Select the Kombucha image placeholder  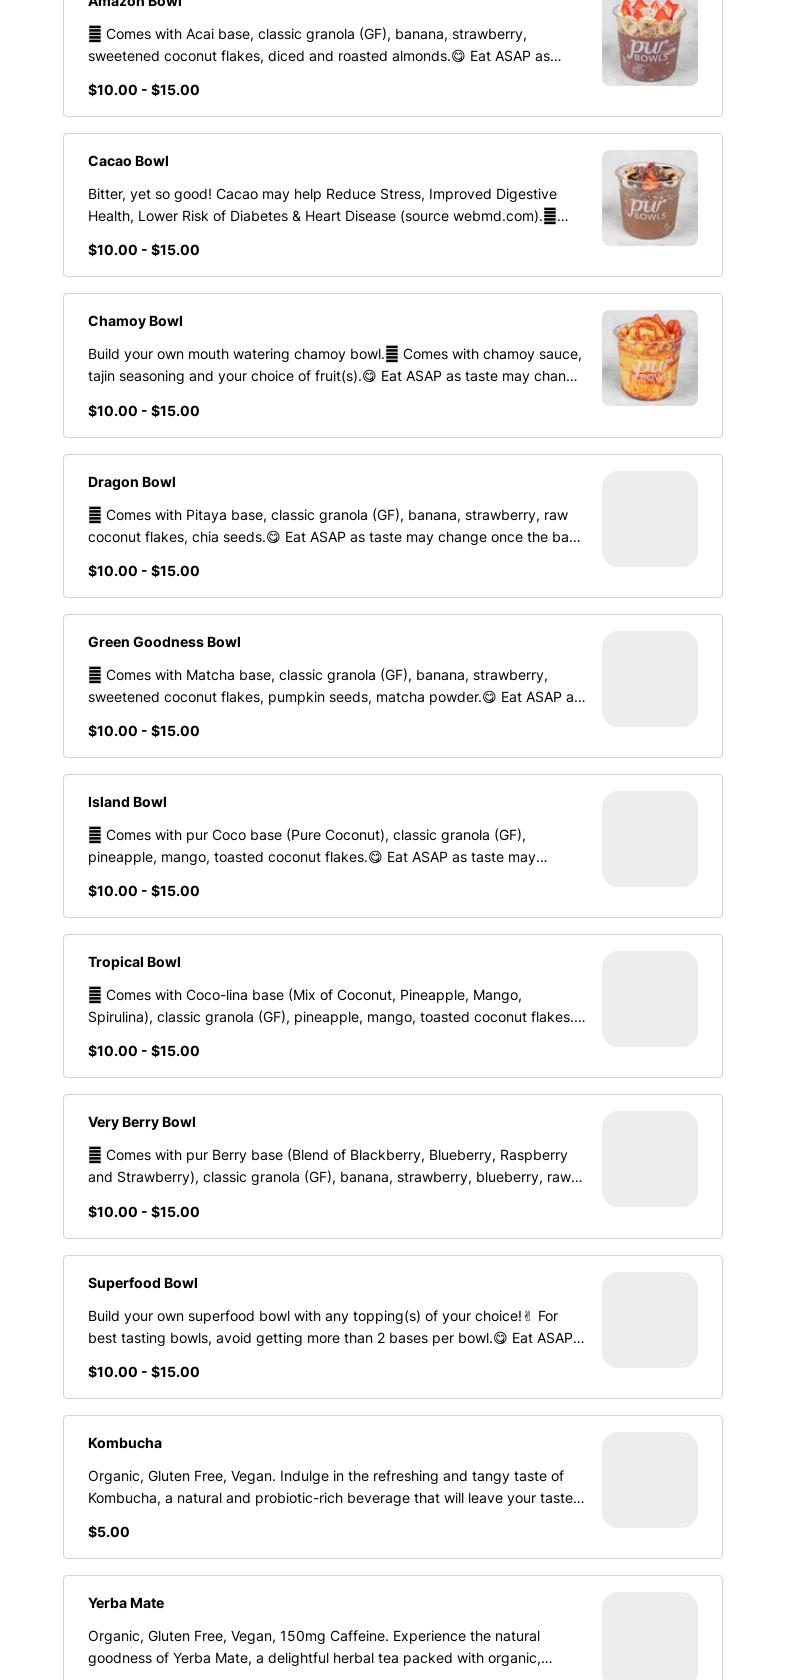(x=649, y=1480)
